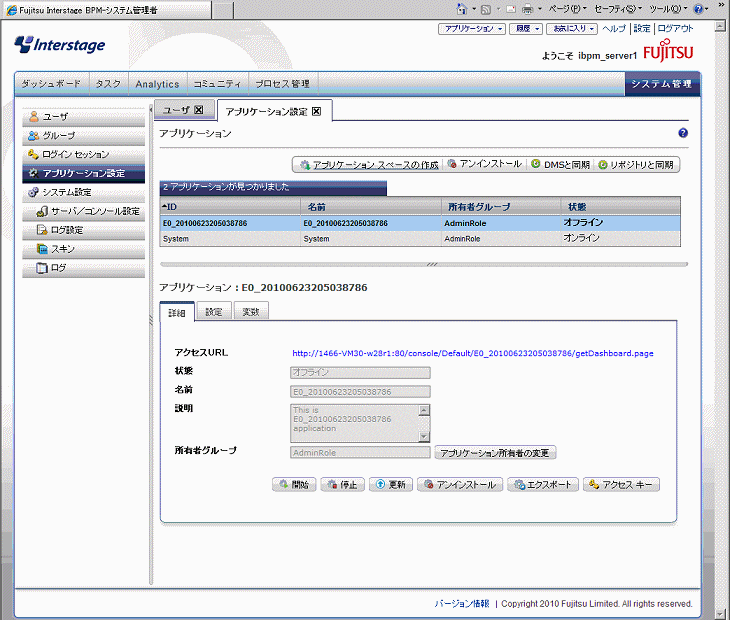
Task: Click the エクスポート button
Action: [543, 485]
